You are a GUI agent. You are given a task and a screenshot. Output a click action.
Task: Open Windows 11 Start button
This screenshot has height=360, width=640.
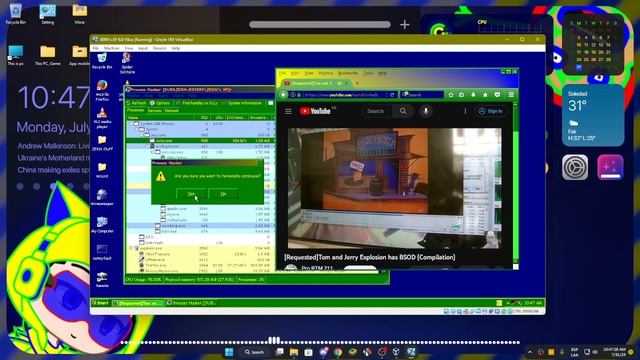[229, 352]
